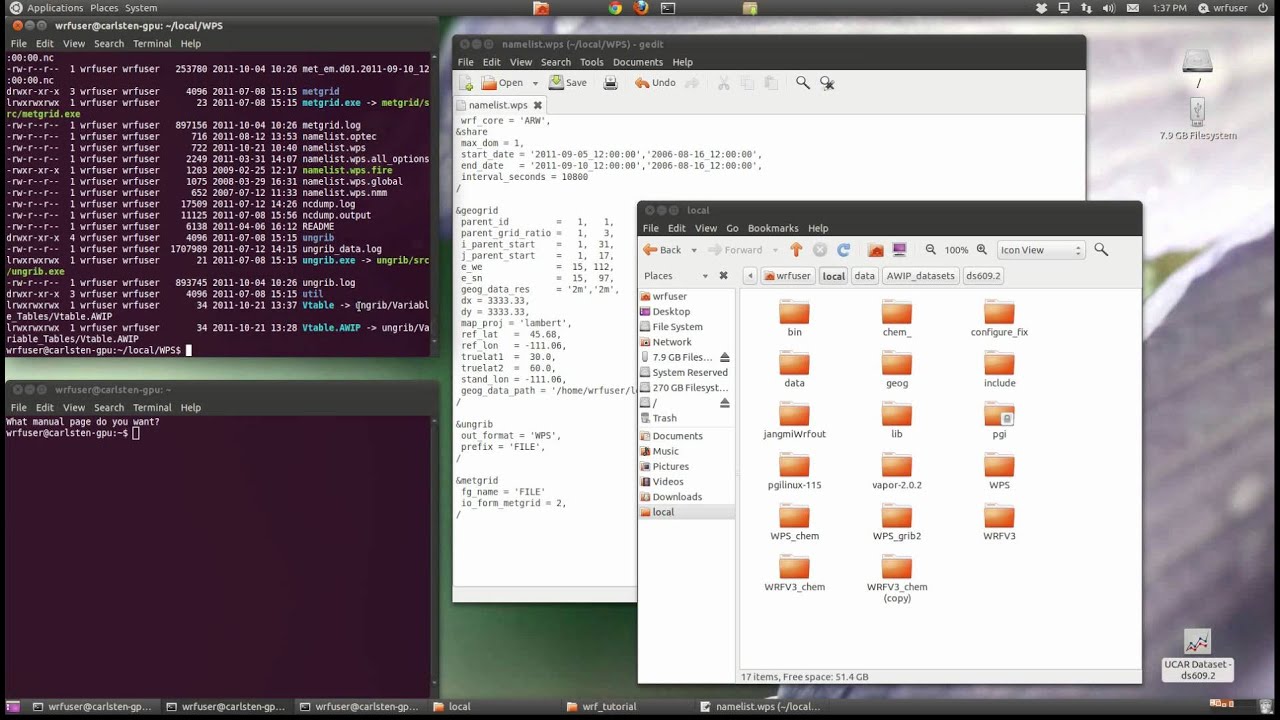Screen dimensions: 1280x720
Task: Eject the 7.9 GB Filesystem in sidebar
Action: click(725, 357)
